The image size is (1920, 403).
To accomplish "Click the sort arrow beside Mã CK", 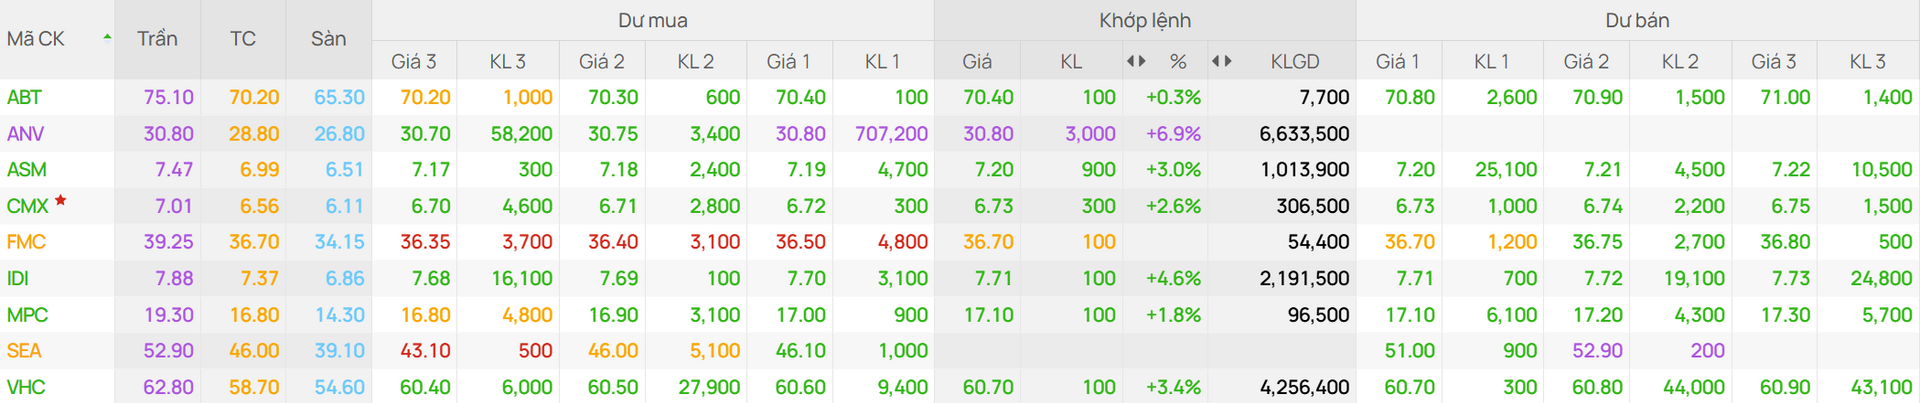I will (x=107, y=38).
